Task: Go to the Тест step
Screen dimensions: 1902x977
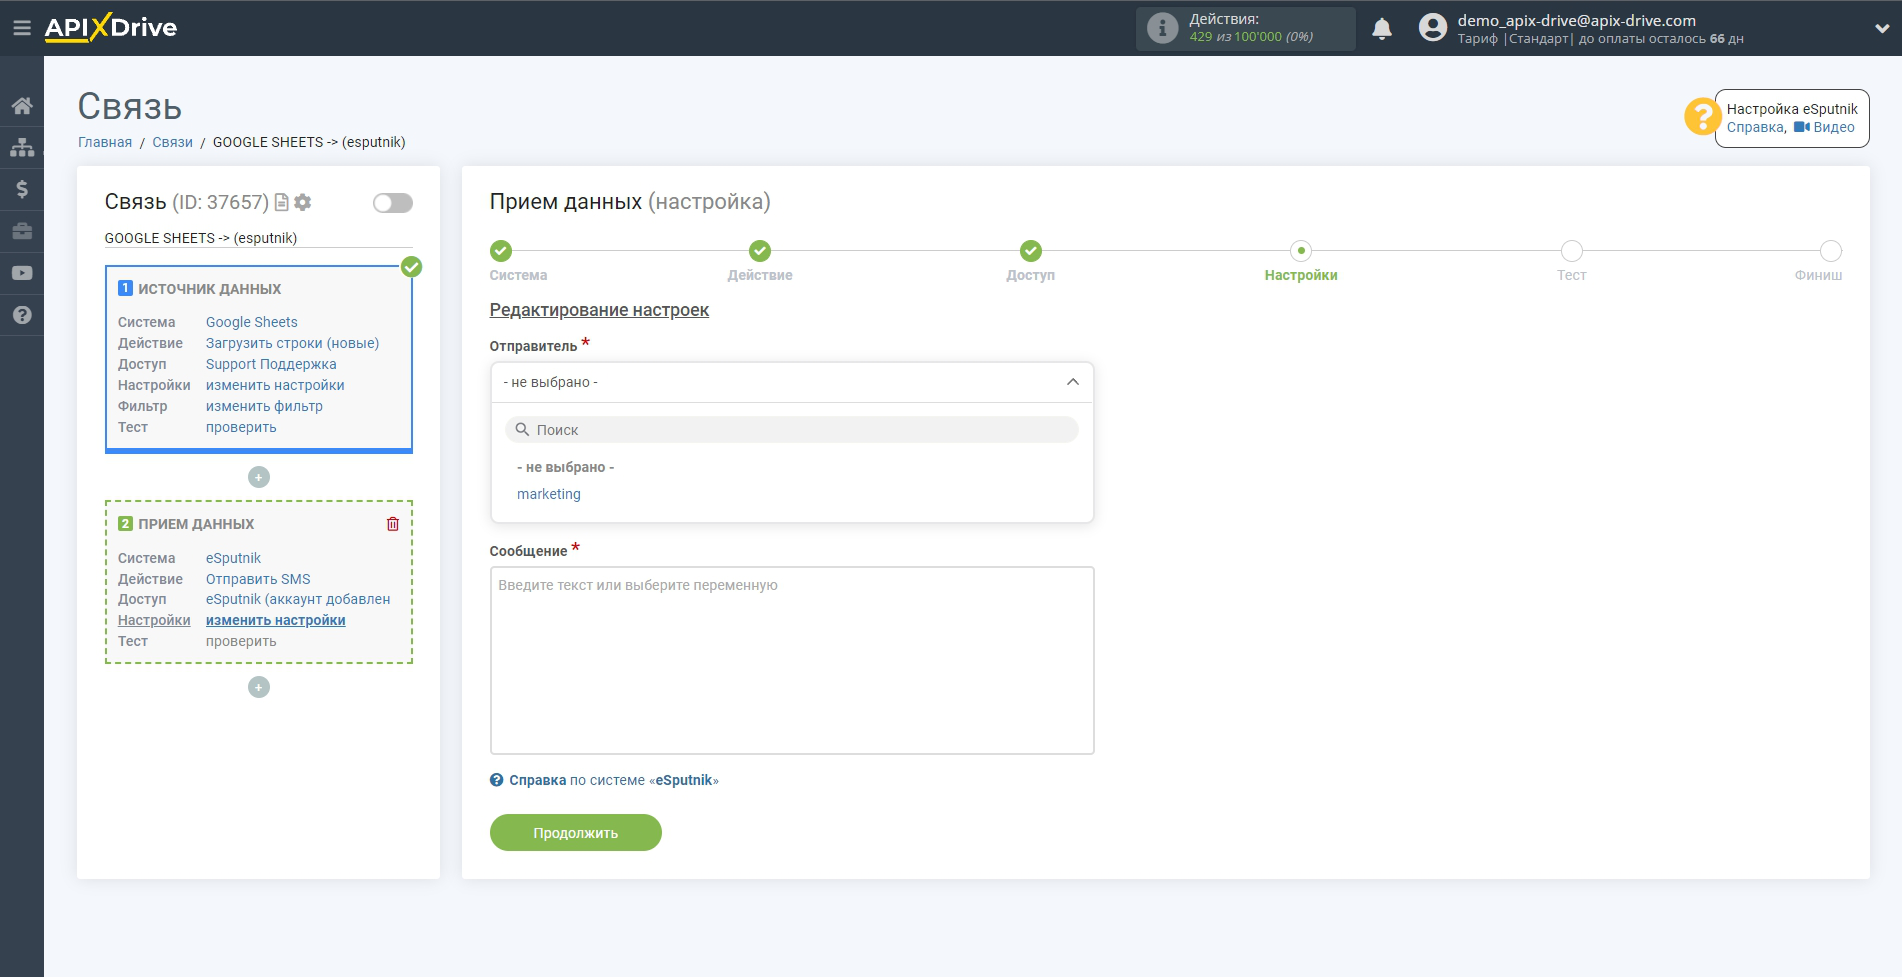Action: click(1572, 251)
